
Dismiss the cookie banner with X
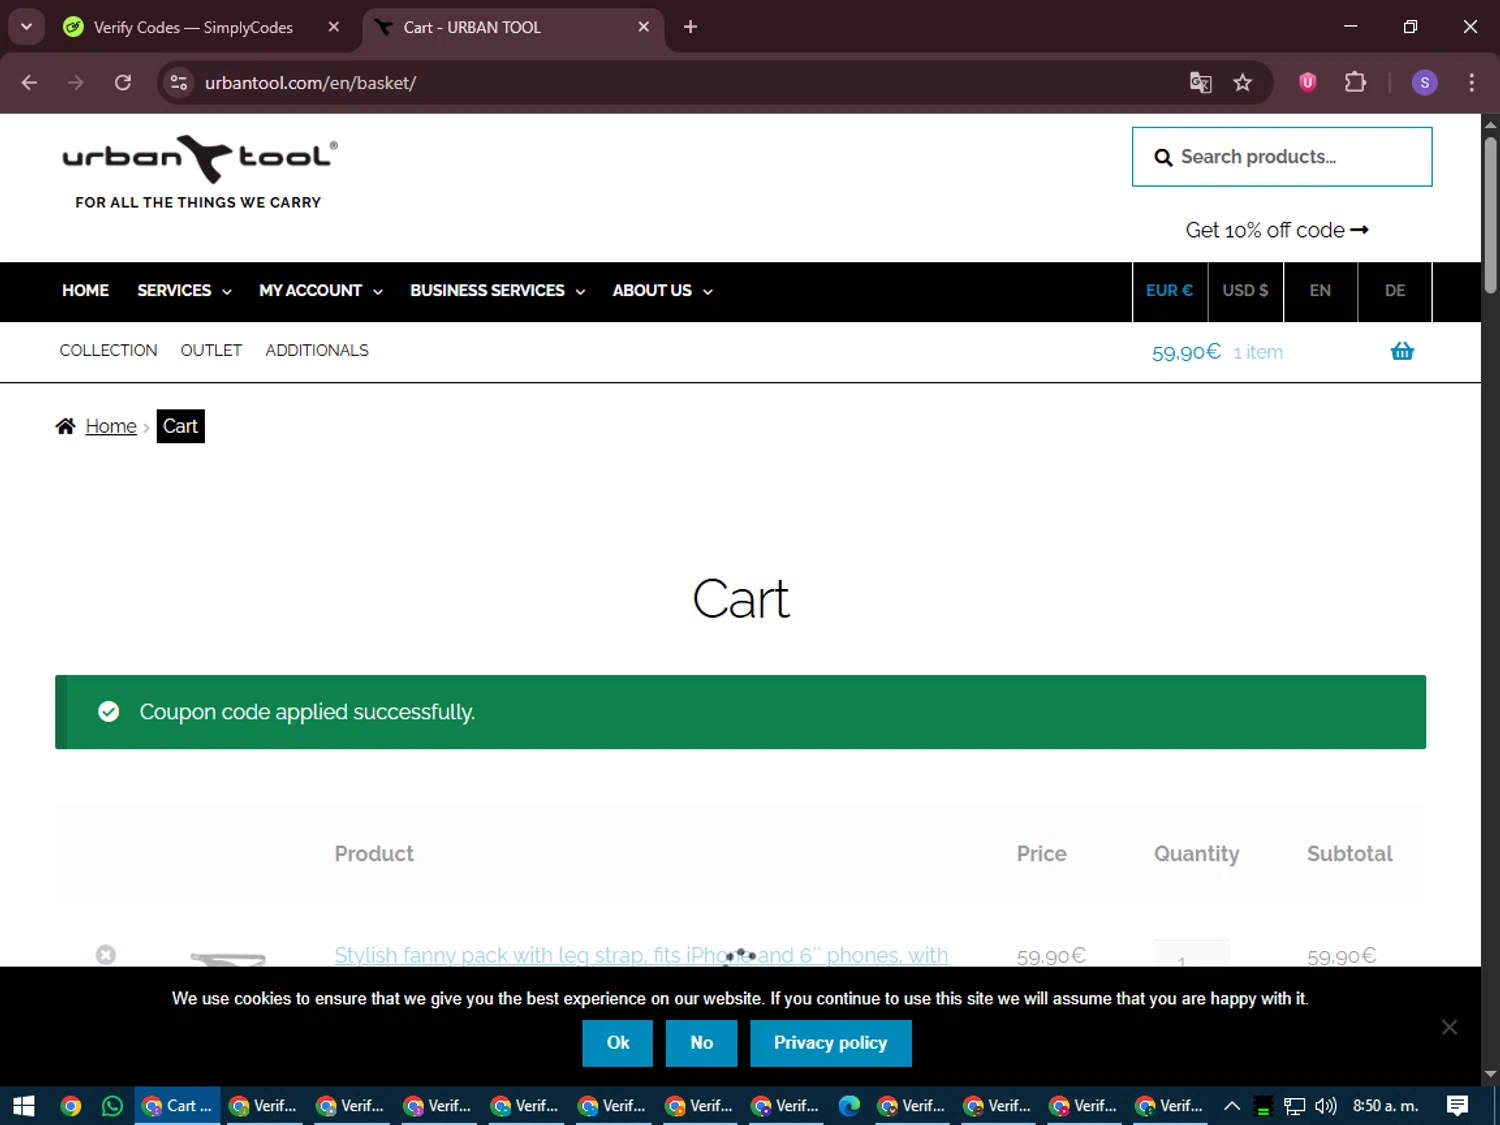1450,1027
